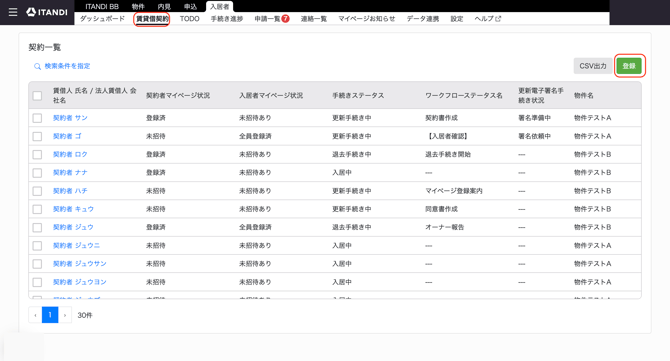
Task: Open contract 契約者 キュウ link
Action: coord(73,209)
